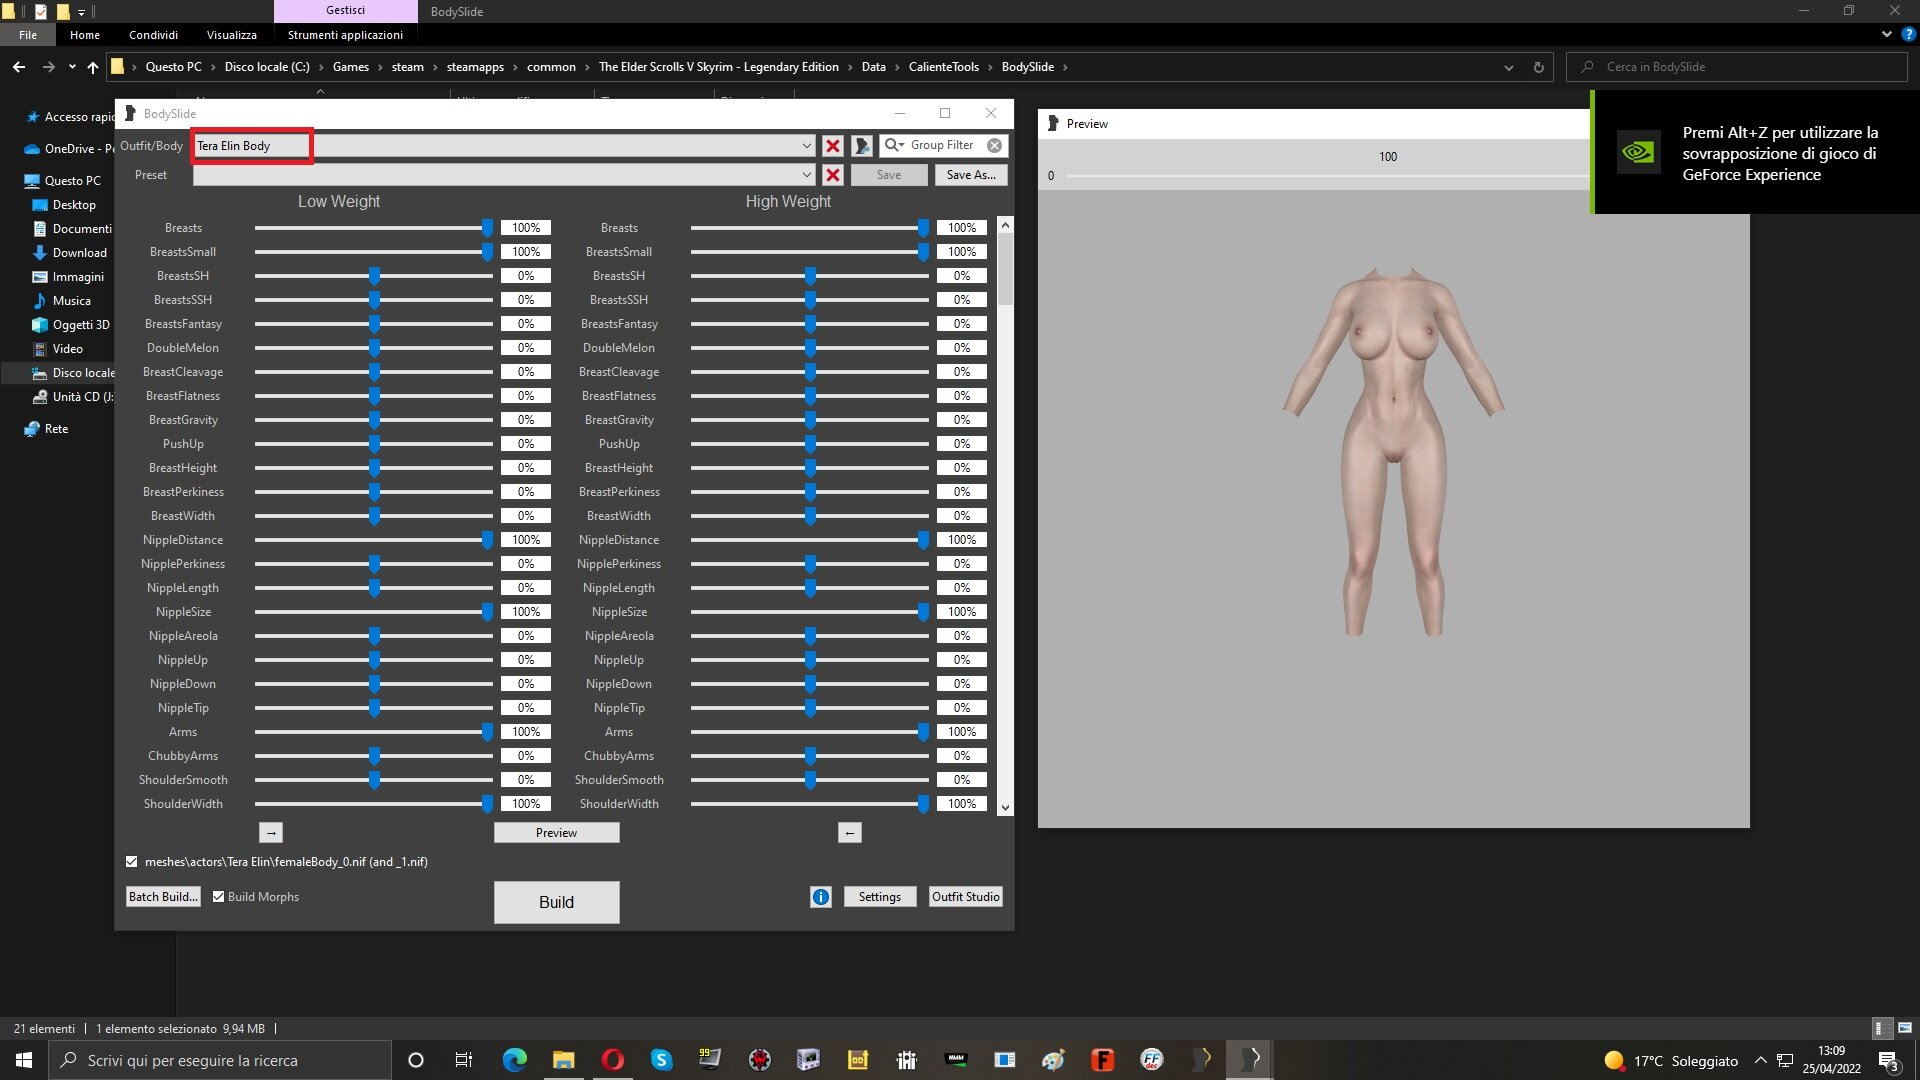
Task: Click the low weight arrow button below sliders
Action: [x=271, y=833]
